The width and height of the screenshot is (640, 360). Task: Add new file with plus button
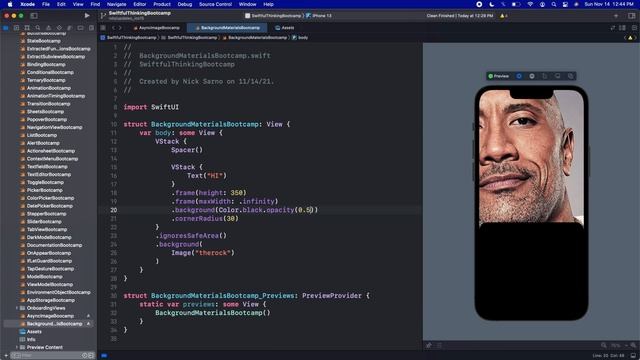(6, 356)
